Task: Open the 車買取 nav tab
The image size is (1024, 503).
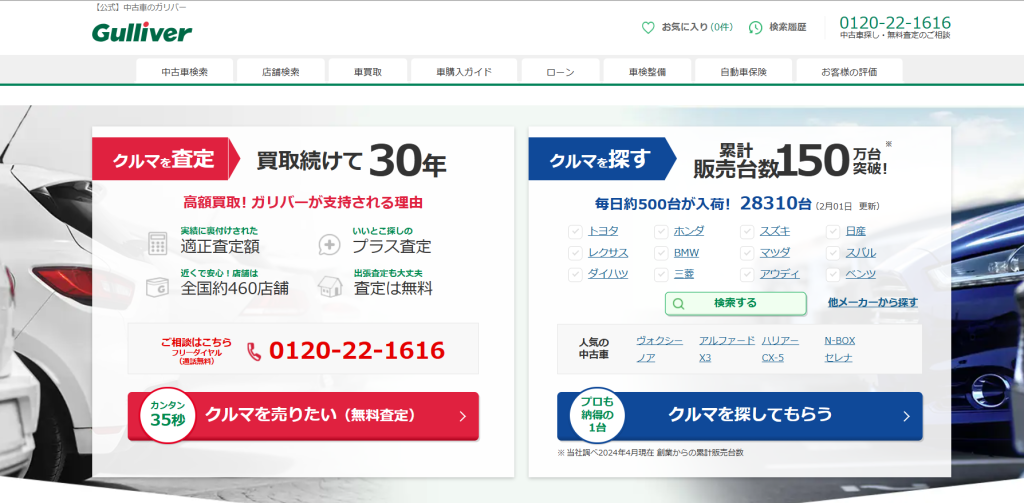Action: pyautogui.click(x=368, y=71)
